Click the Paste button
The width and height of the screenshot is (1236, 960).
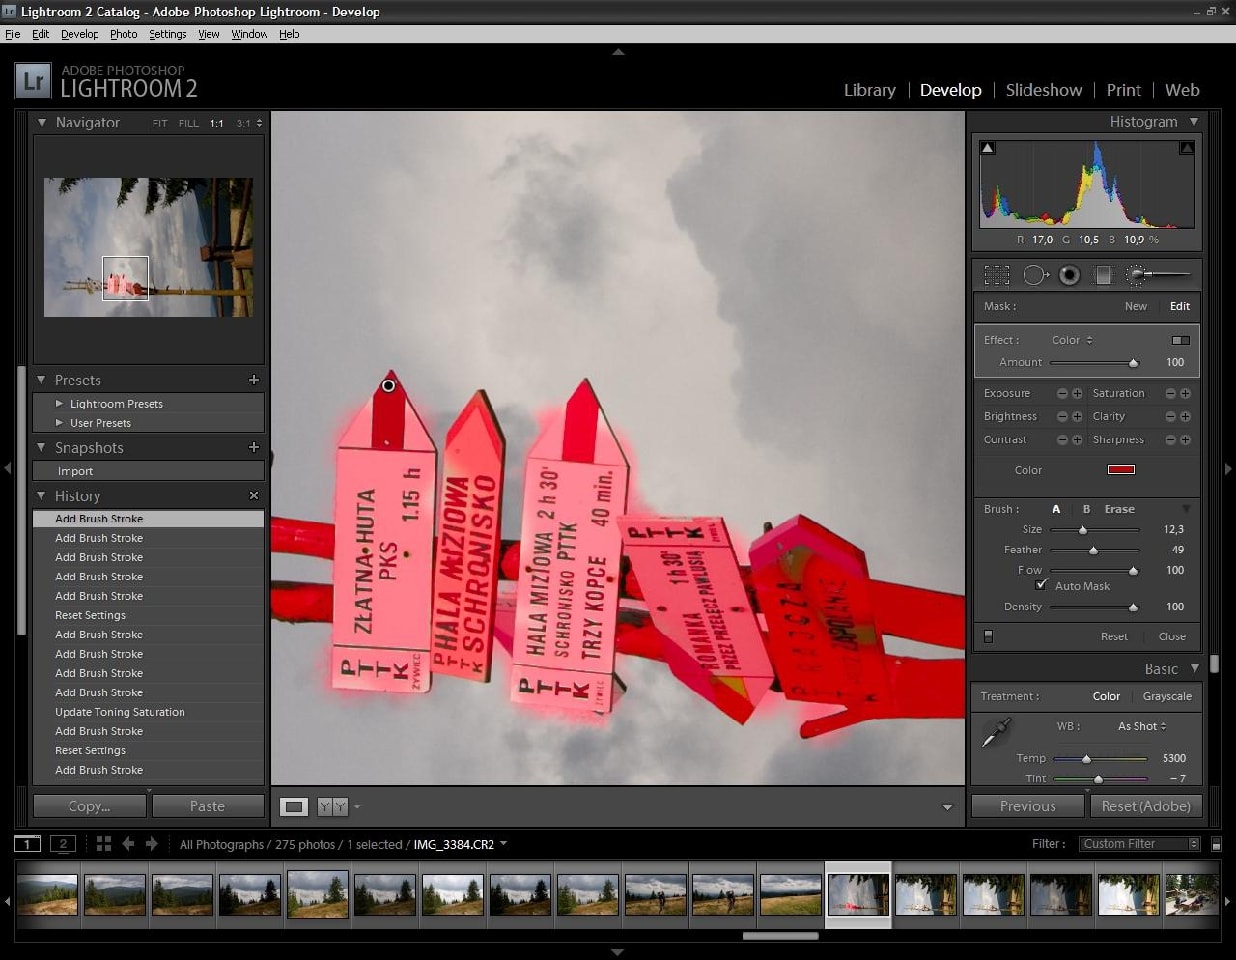[x=207, y=806]
